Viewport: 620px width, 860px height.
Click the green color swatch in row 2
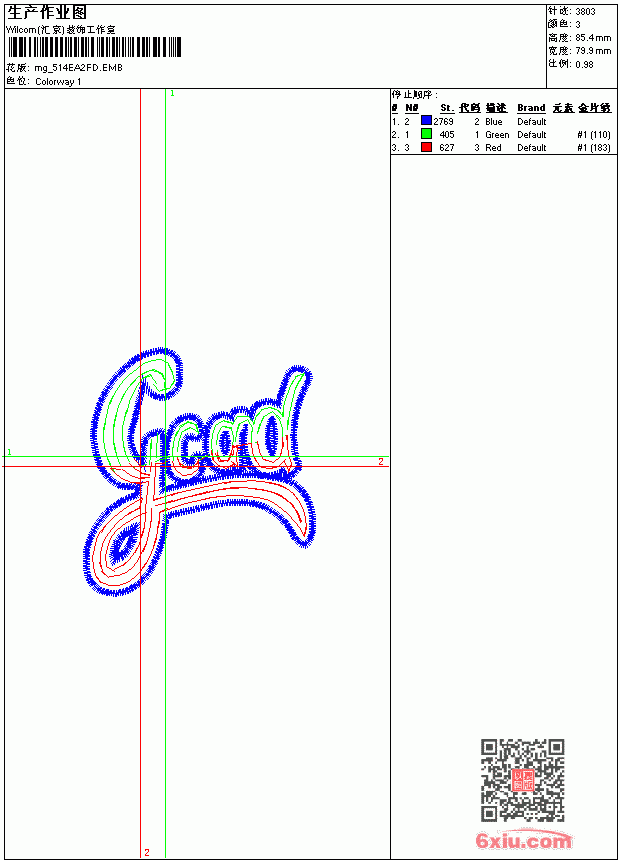(x=426, y=134)
